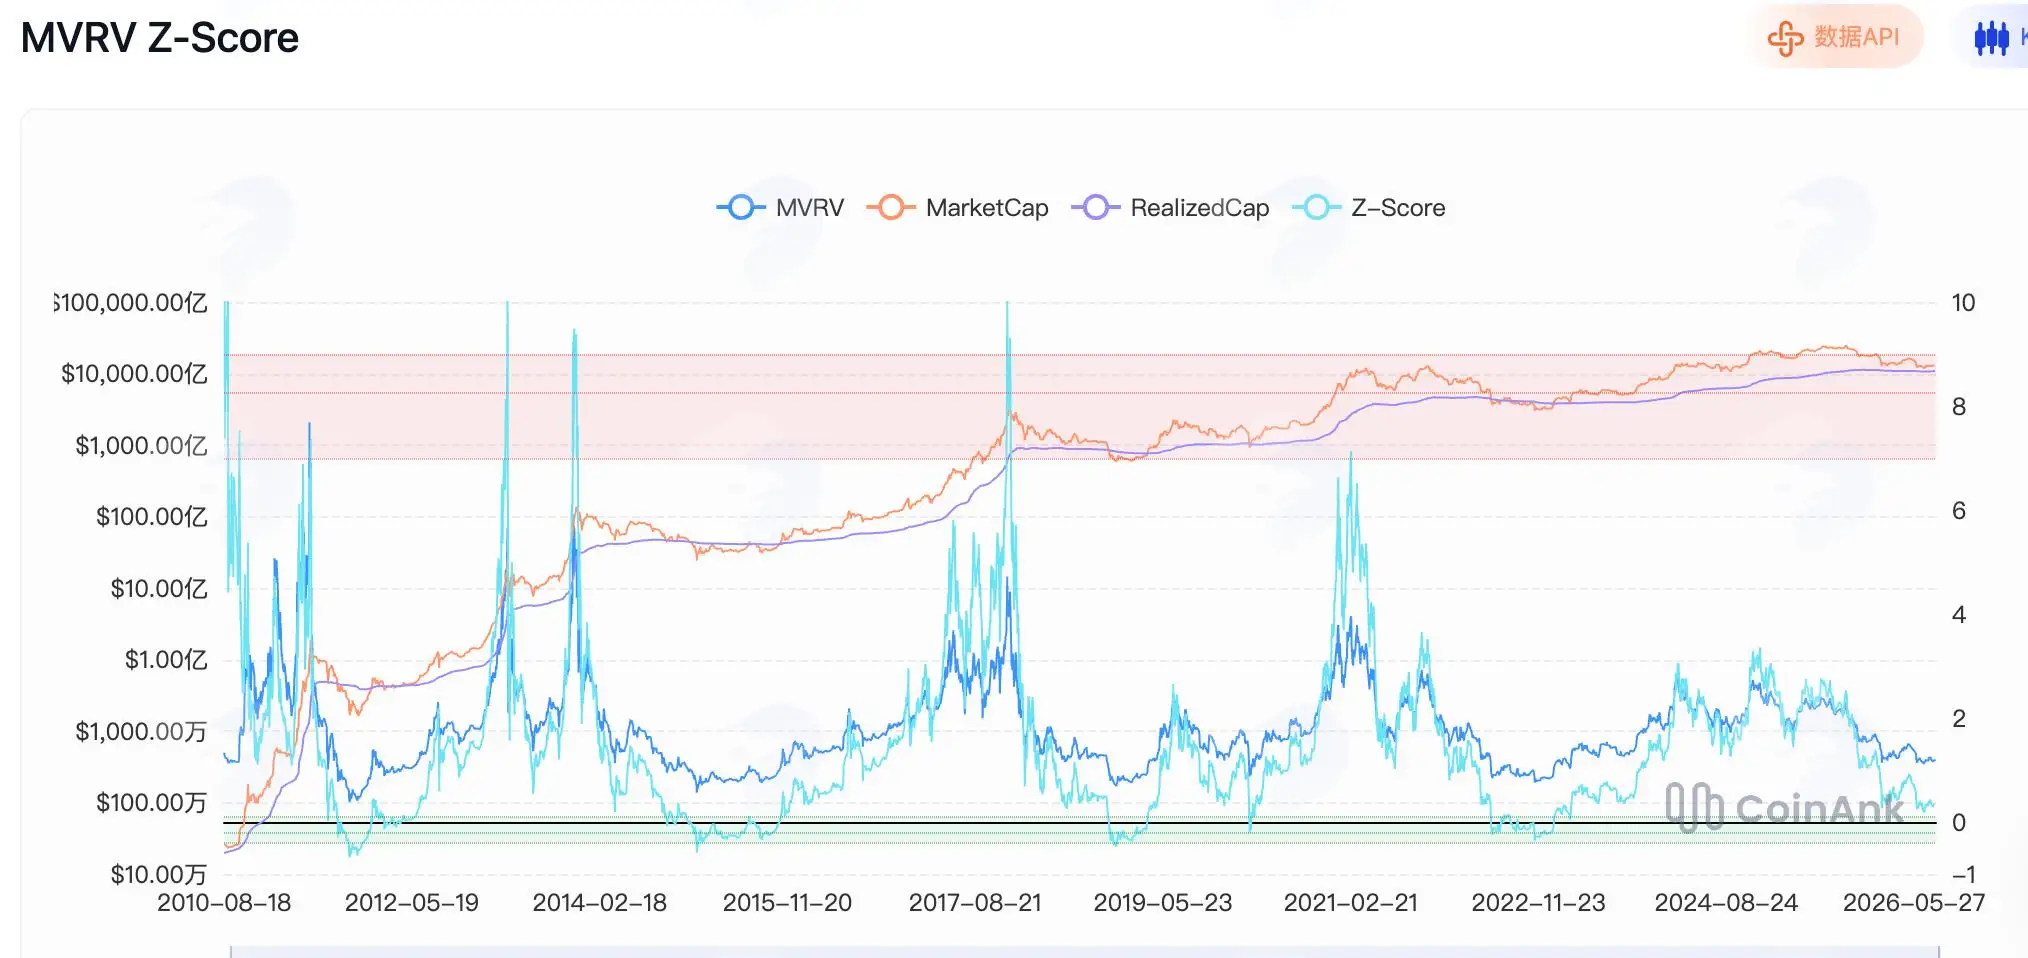The image size is (2028, 958).
Task: Click the 2014-02-18 date label
Action: [x=600, y=903]
